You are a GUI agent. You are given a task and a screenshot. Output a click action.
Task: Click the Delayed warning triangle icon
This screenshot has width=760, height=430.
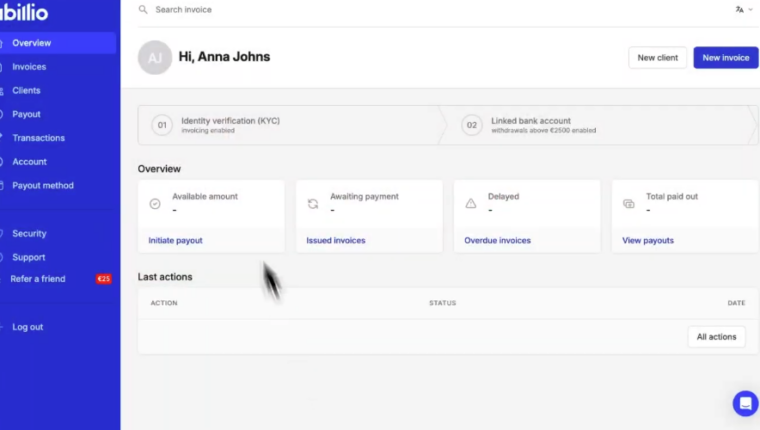[x=471, y=204]
